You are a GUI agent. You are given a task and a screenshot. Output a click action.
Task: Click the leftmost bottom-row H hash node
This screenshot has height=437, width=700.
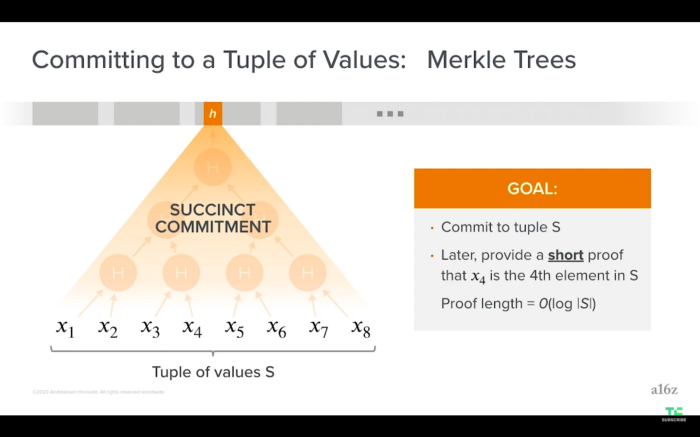118,273
